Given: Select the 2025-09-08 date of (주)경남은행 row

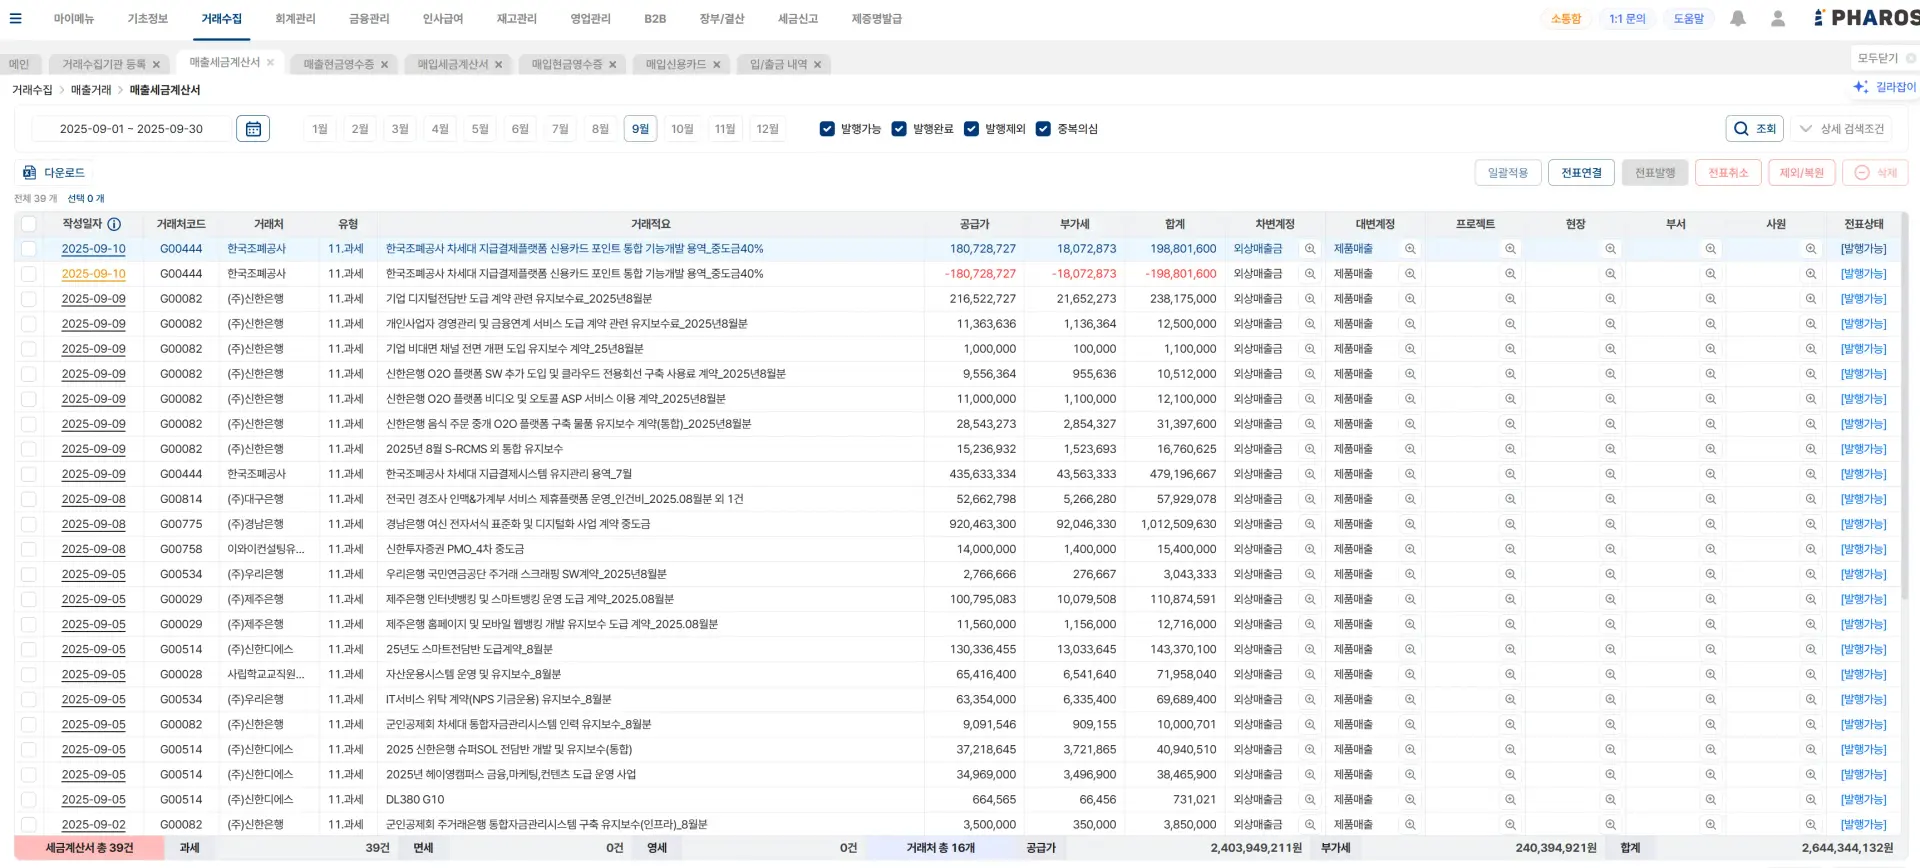Looking at the screenshot, I should (x=93, y=524).
